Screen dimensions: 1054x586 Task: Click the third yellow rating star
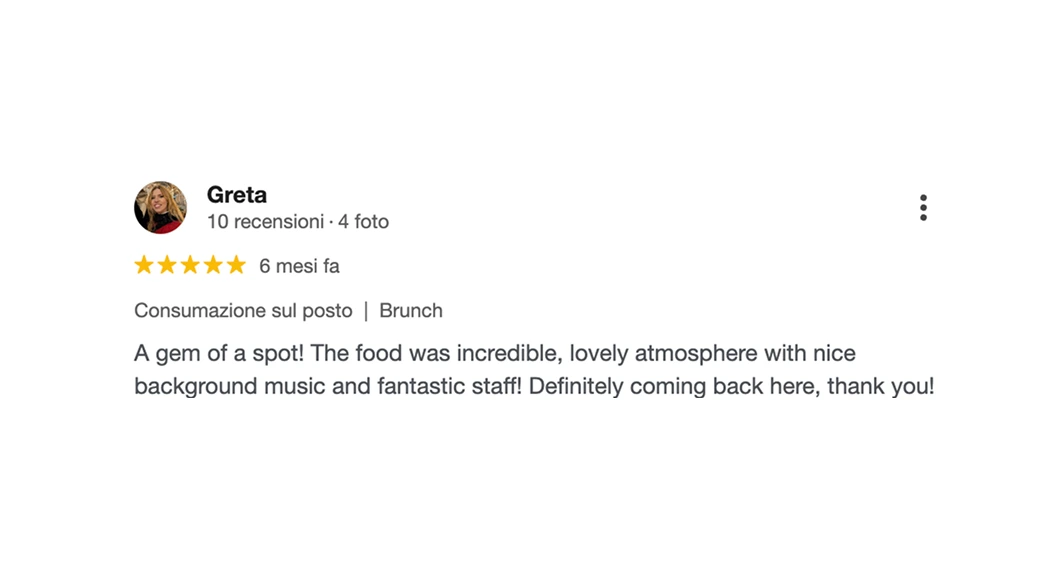coord(190,265)
